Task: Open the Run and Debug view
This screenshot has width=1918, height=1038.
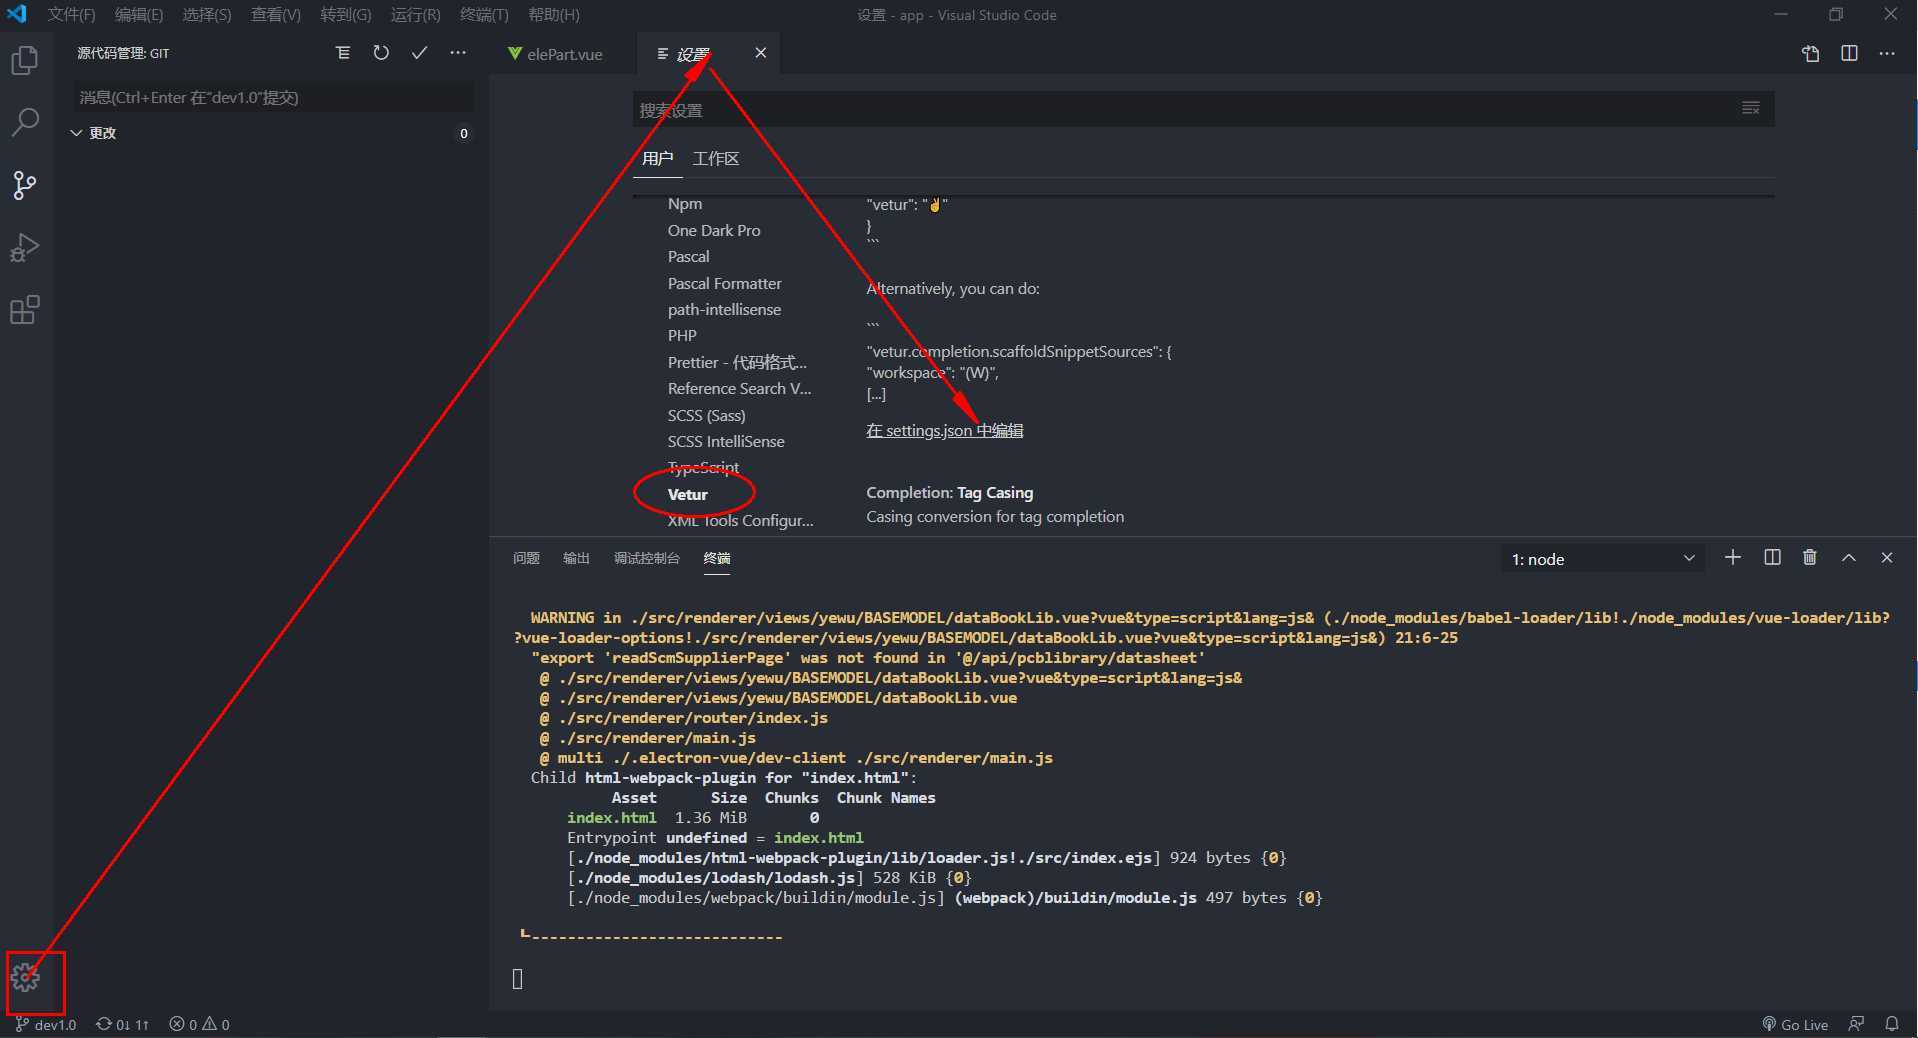Action: (x=25, y=247)
